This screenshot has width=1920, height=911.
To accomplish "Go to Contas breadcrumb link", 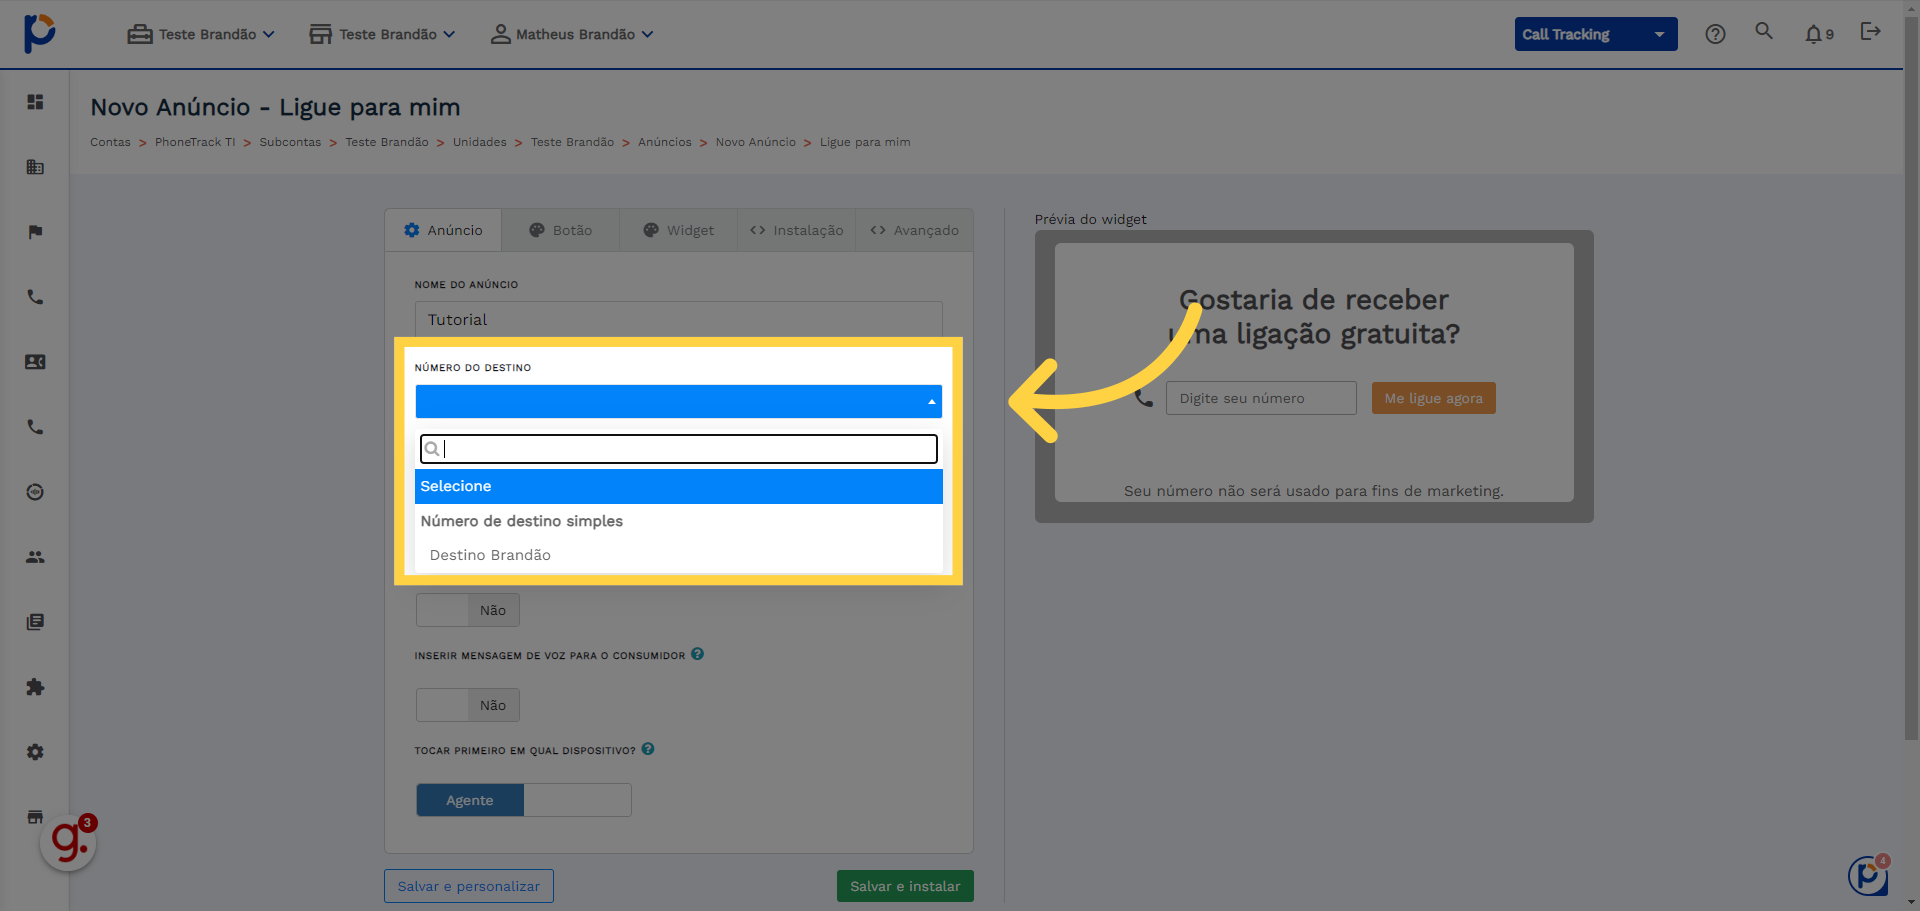I will 110,142.
